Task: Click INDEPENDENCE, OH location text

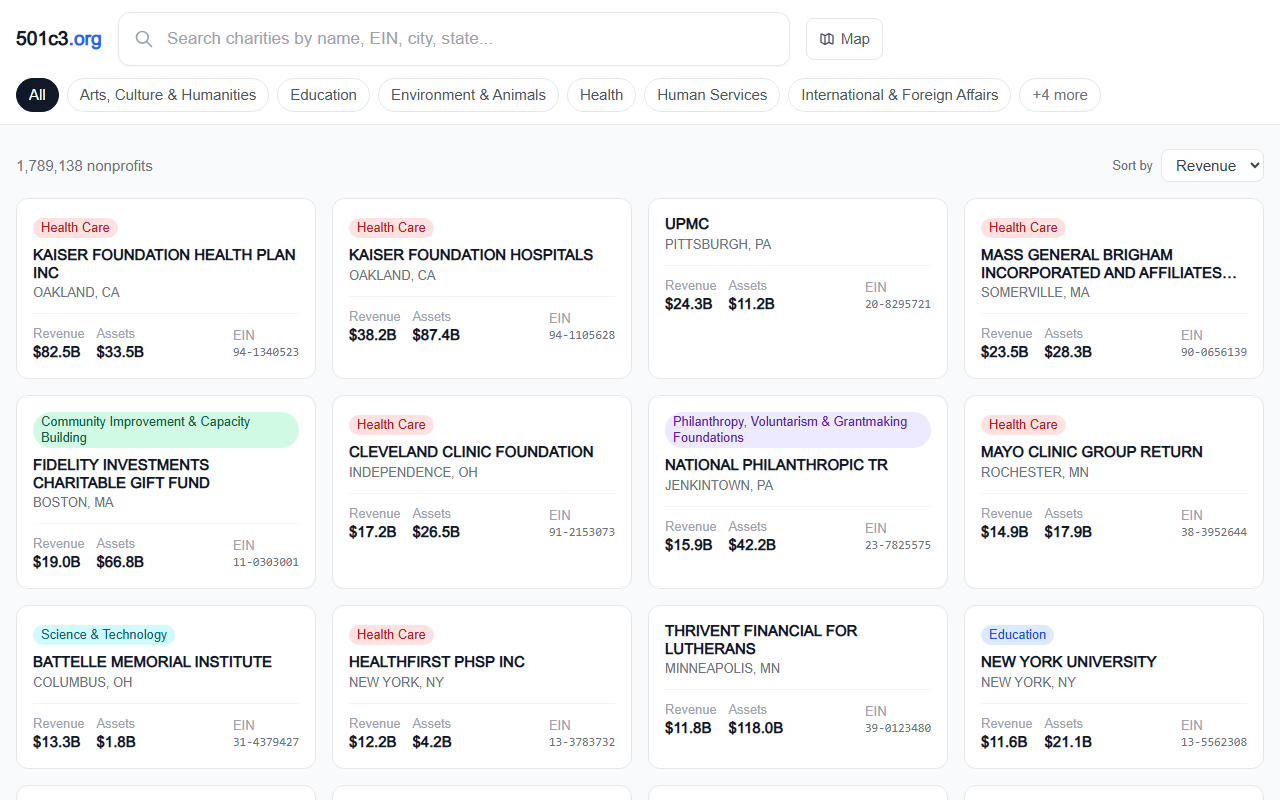Action: point(413,472)
